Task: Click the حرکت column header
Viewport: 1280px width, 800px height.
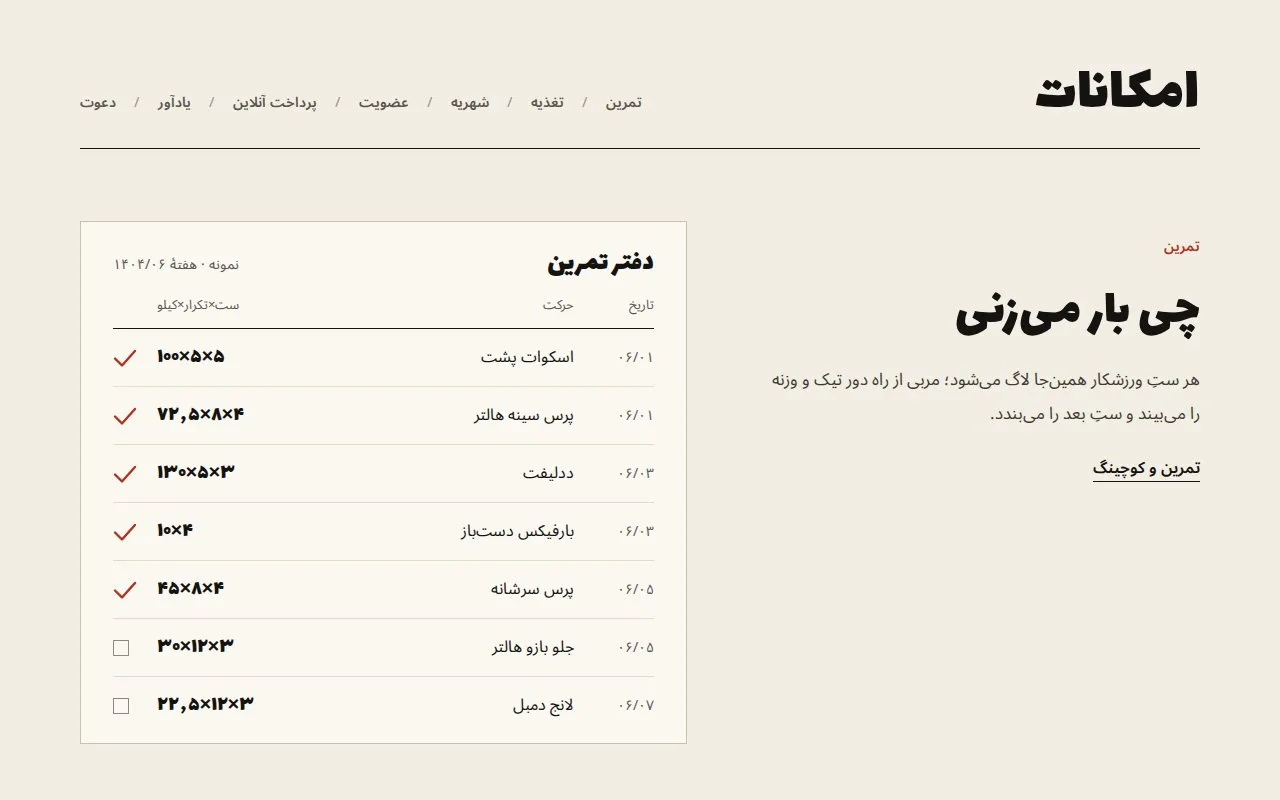Action: tap(558, 305)
